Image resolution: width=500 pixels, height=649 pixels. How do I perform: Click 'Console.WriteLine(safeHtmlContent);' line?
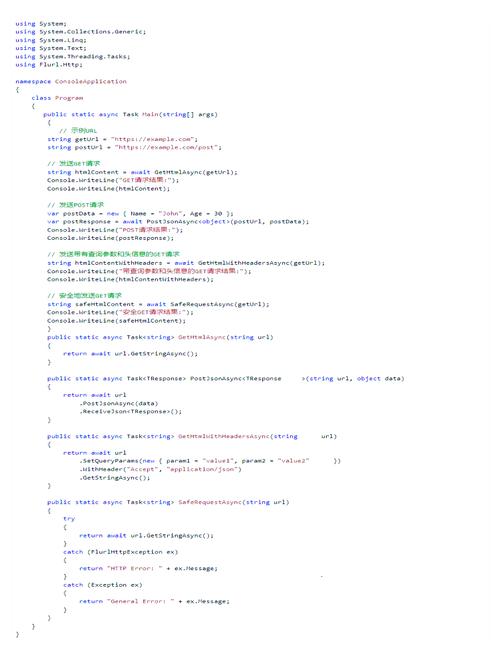point(116,321)
